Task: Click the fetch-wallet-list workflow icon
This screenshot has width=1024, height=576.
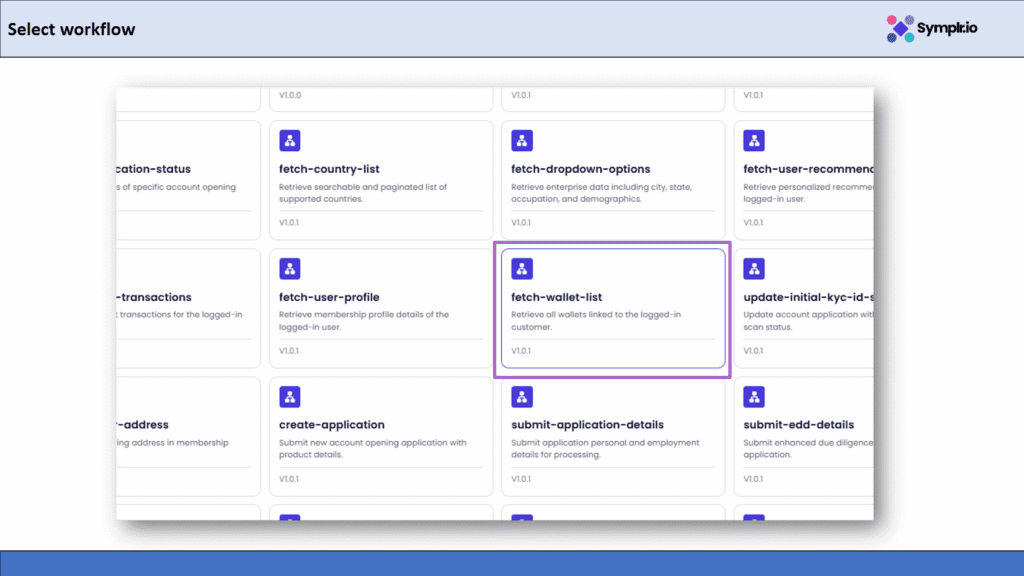Action: point(522,269)
